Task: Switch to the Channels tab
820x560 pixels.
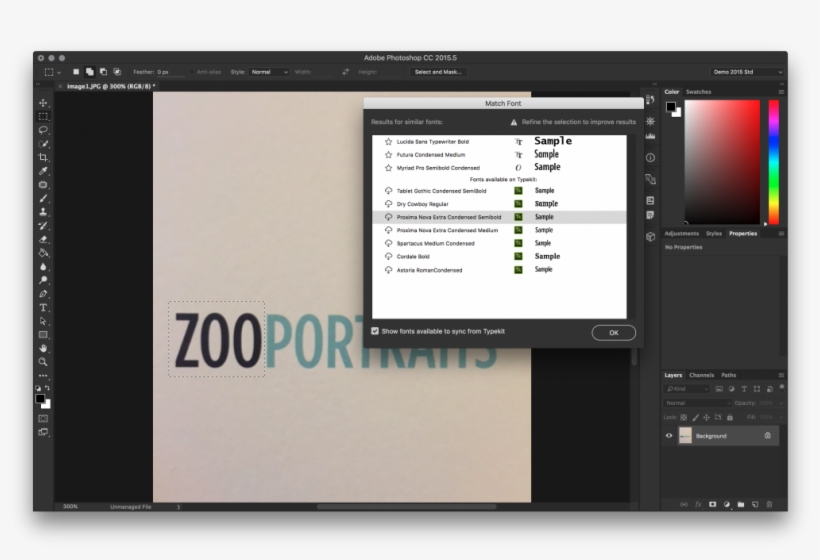Action: coord(701,375)
